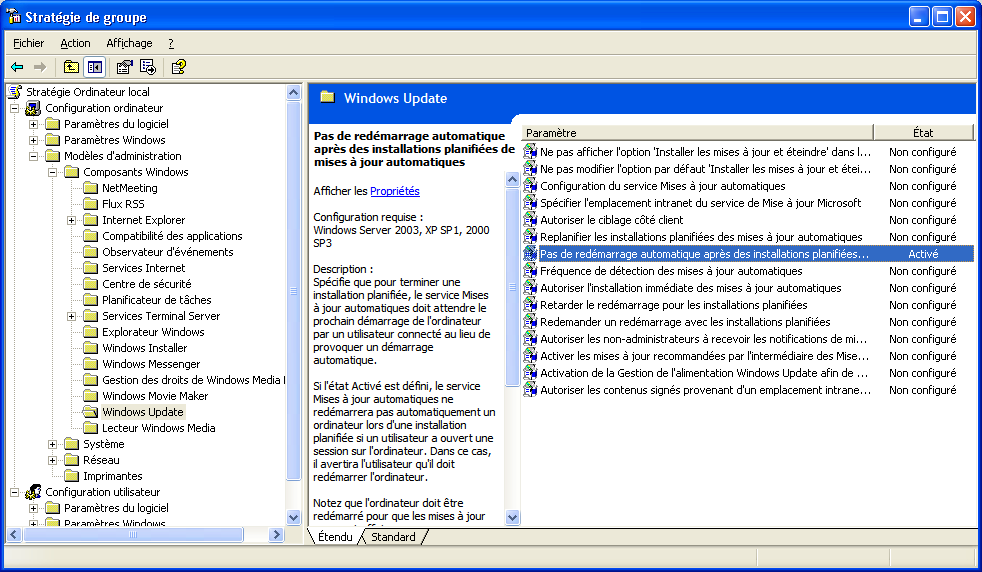Select the Configuration utilisateur user icon
The width and height of the screenshot is (982, 572).
coord(33,492)
